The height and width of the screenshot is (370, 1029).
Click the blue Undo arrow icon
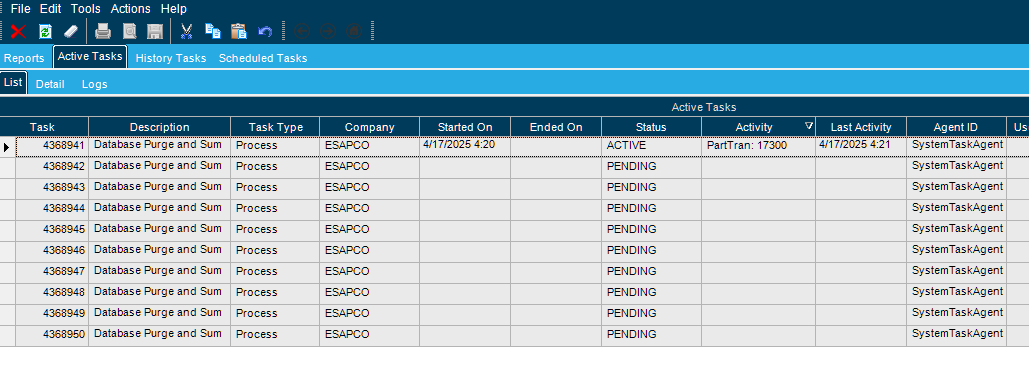coord(265,31)
